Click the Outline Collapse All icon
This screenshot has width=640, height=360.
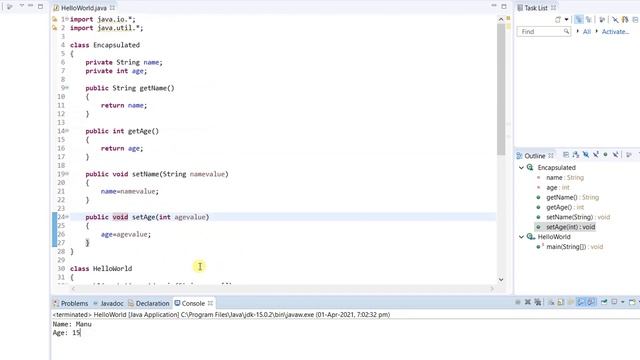(x=566, y=155)
